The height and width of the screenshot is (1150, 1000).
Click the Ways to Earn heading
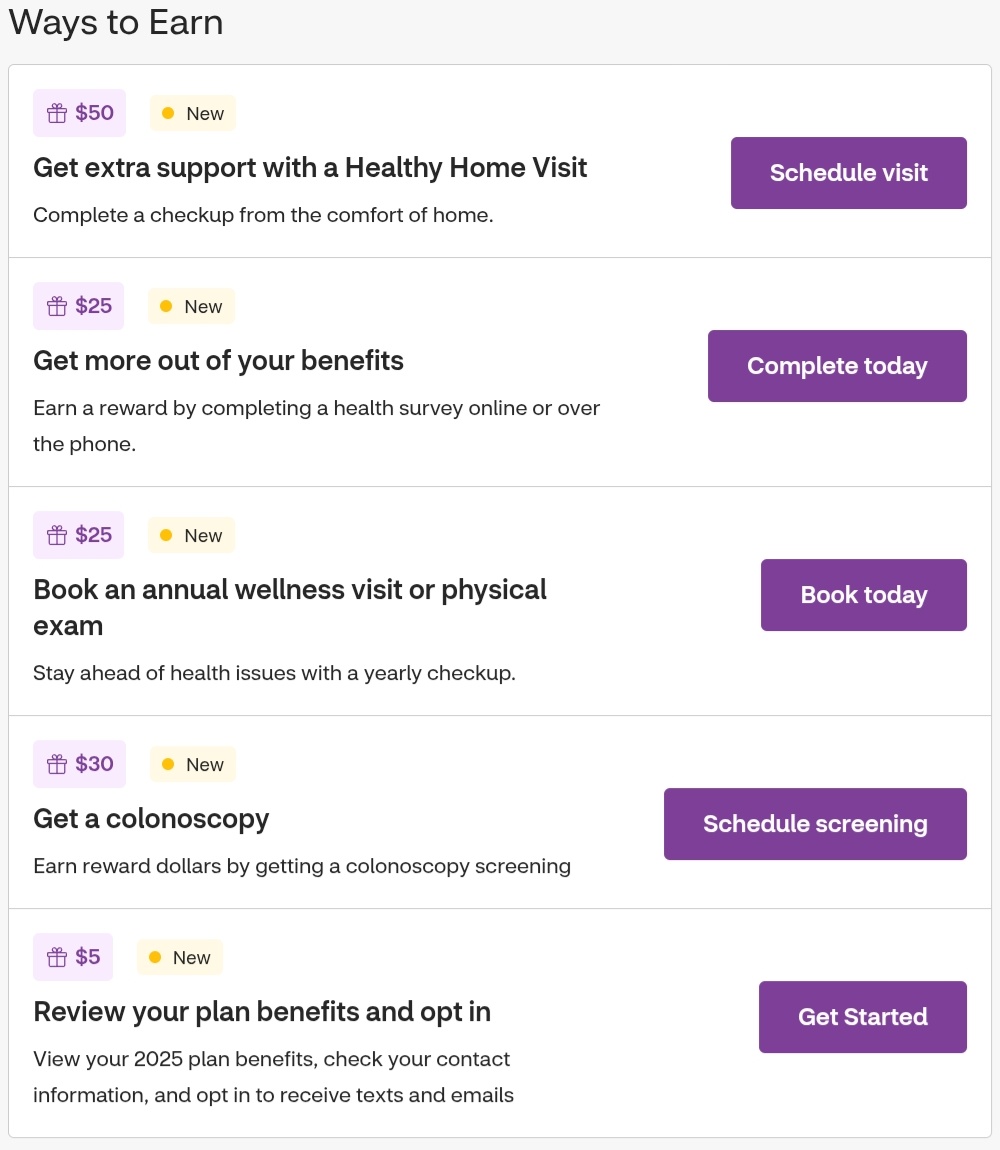(x=116, y=22)
